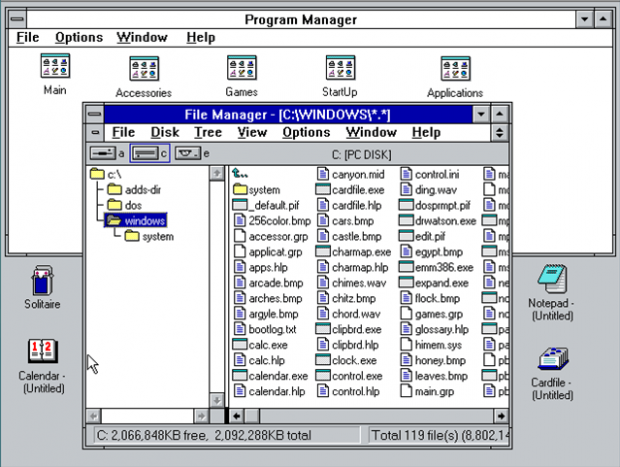Screen dimensions: 620x467
Task: Select canyon.mid file
Action: [350, 174]
